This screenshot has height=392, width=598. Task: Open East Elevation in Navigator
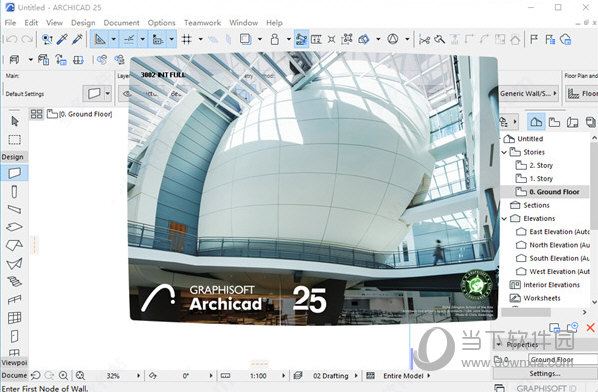click(553, 231)
